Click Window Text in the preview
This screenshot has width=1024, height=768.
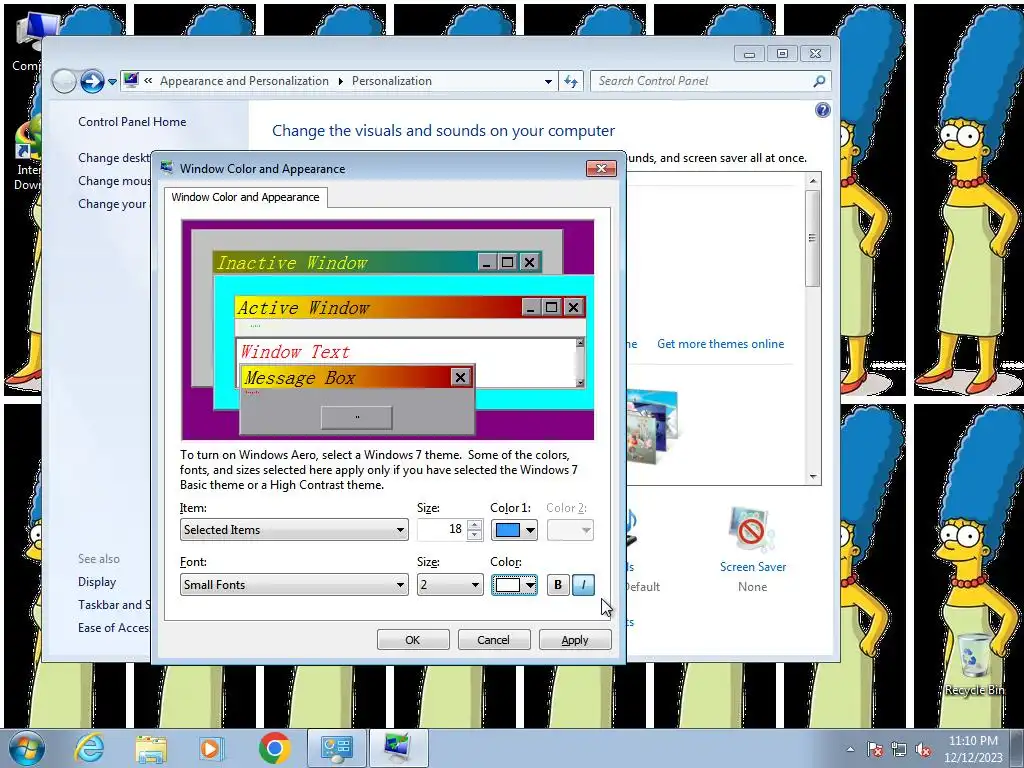click(x=295, y=351)
